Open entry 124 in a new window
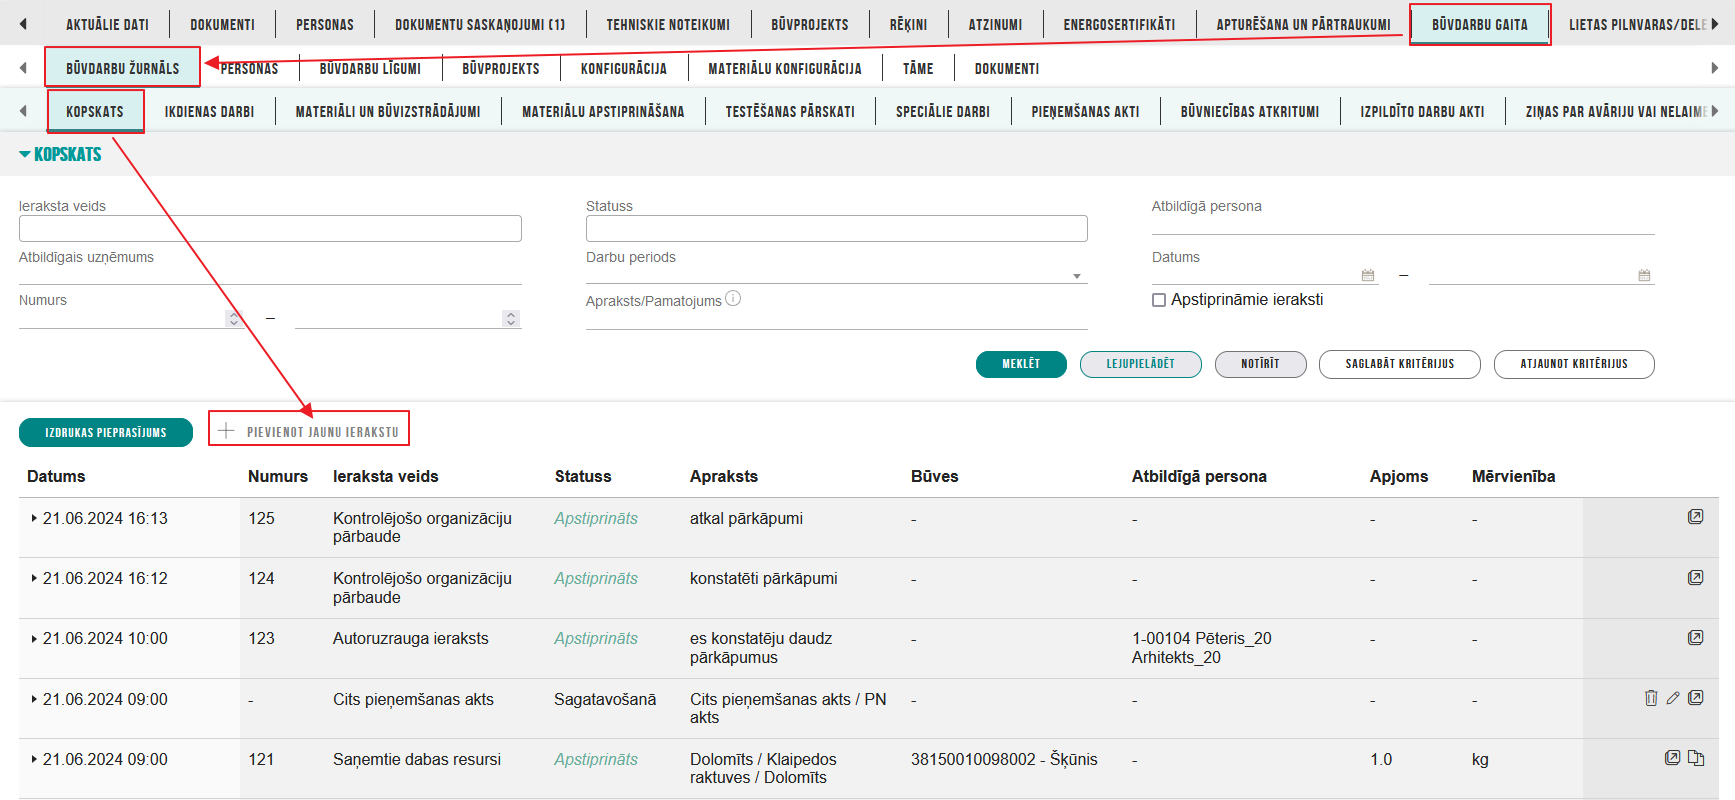Image resolution: width=1735 pixels, height=800 pixels. click(1695, 577)
